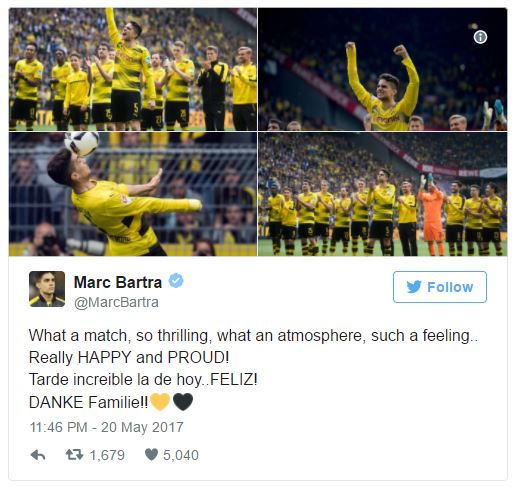Like the tweet with heart icon
Image resolution: width=520 pixels, height=490 pixels.
tap(151, 455)
